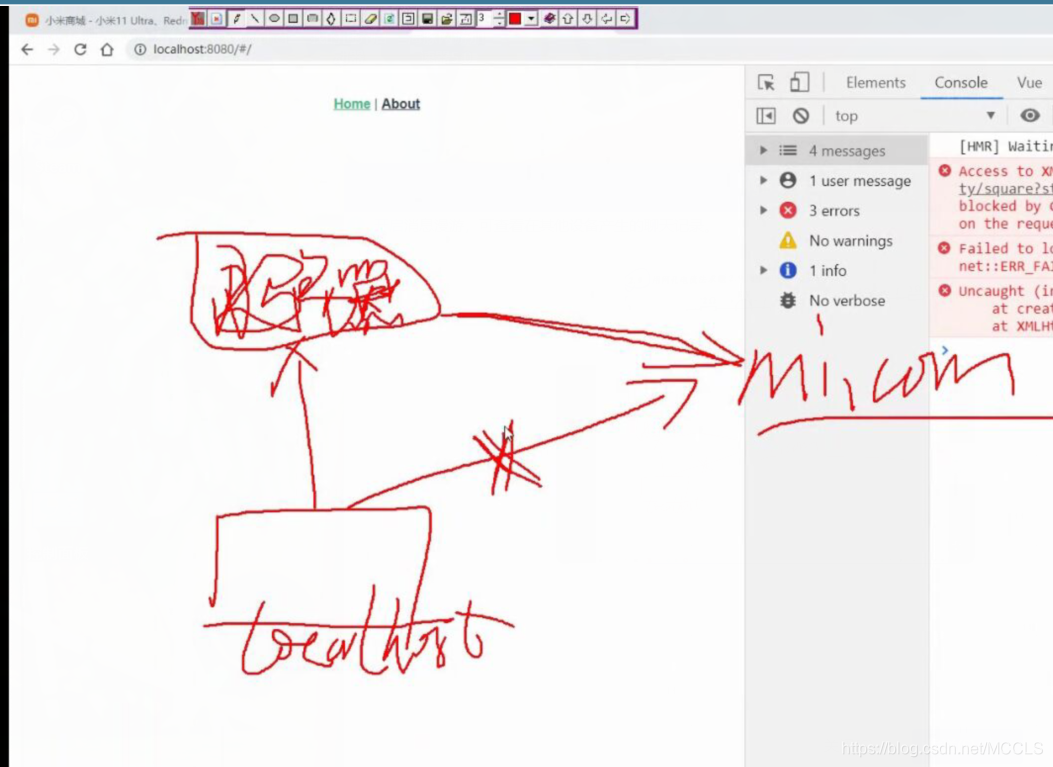Open the pen color dropdown arrow
This screenshot has height=767, width=1053.
(x=531, y=19)
